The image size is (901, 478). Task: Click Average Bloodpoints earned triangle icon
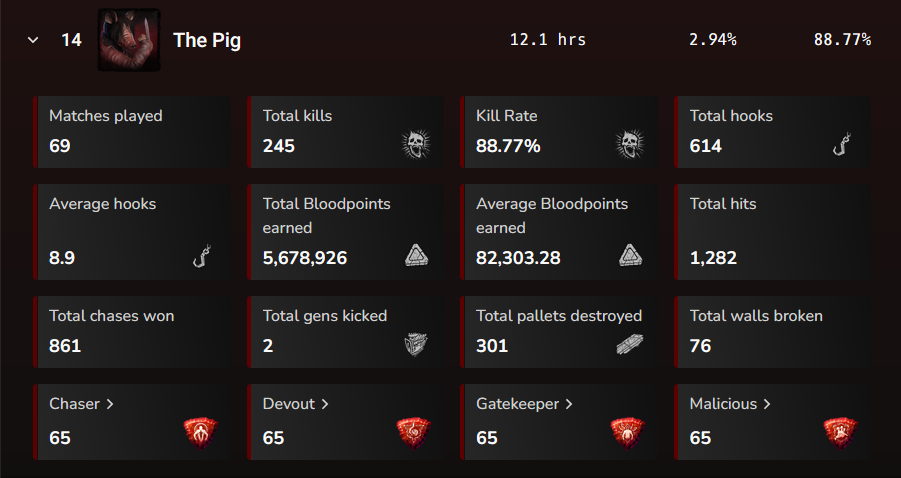coord(629,256)
